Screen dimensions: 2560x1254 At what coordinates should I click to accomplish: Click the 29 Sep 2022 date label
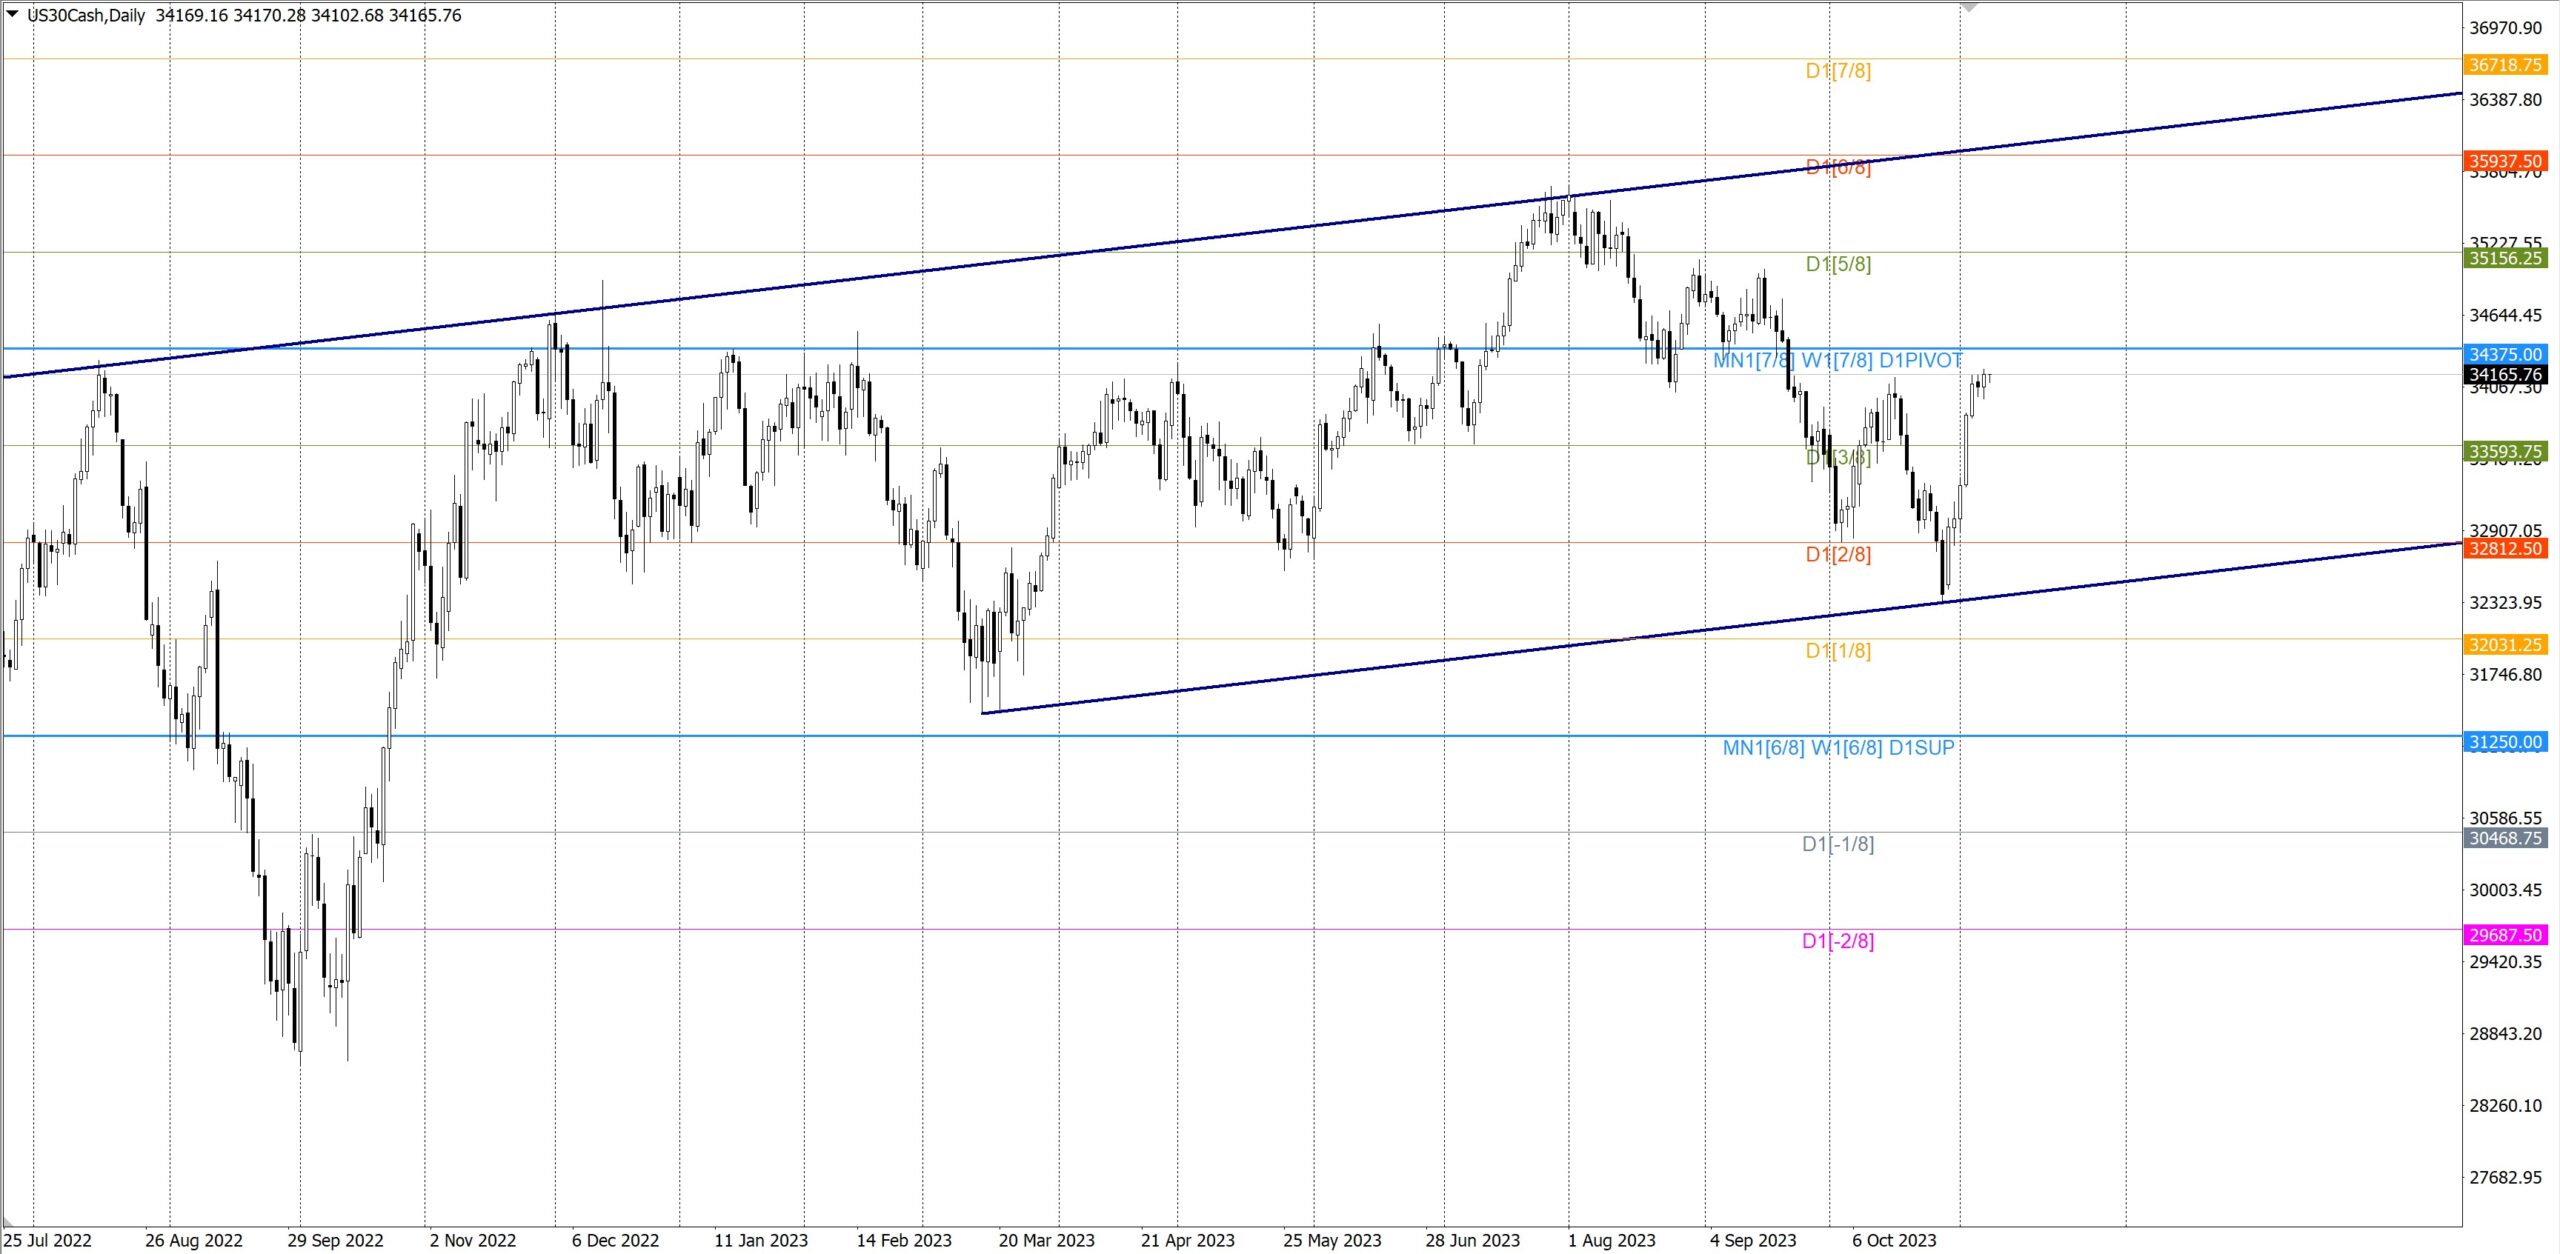tap(335, 1240)
